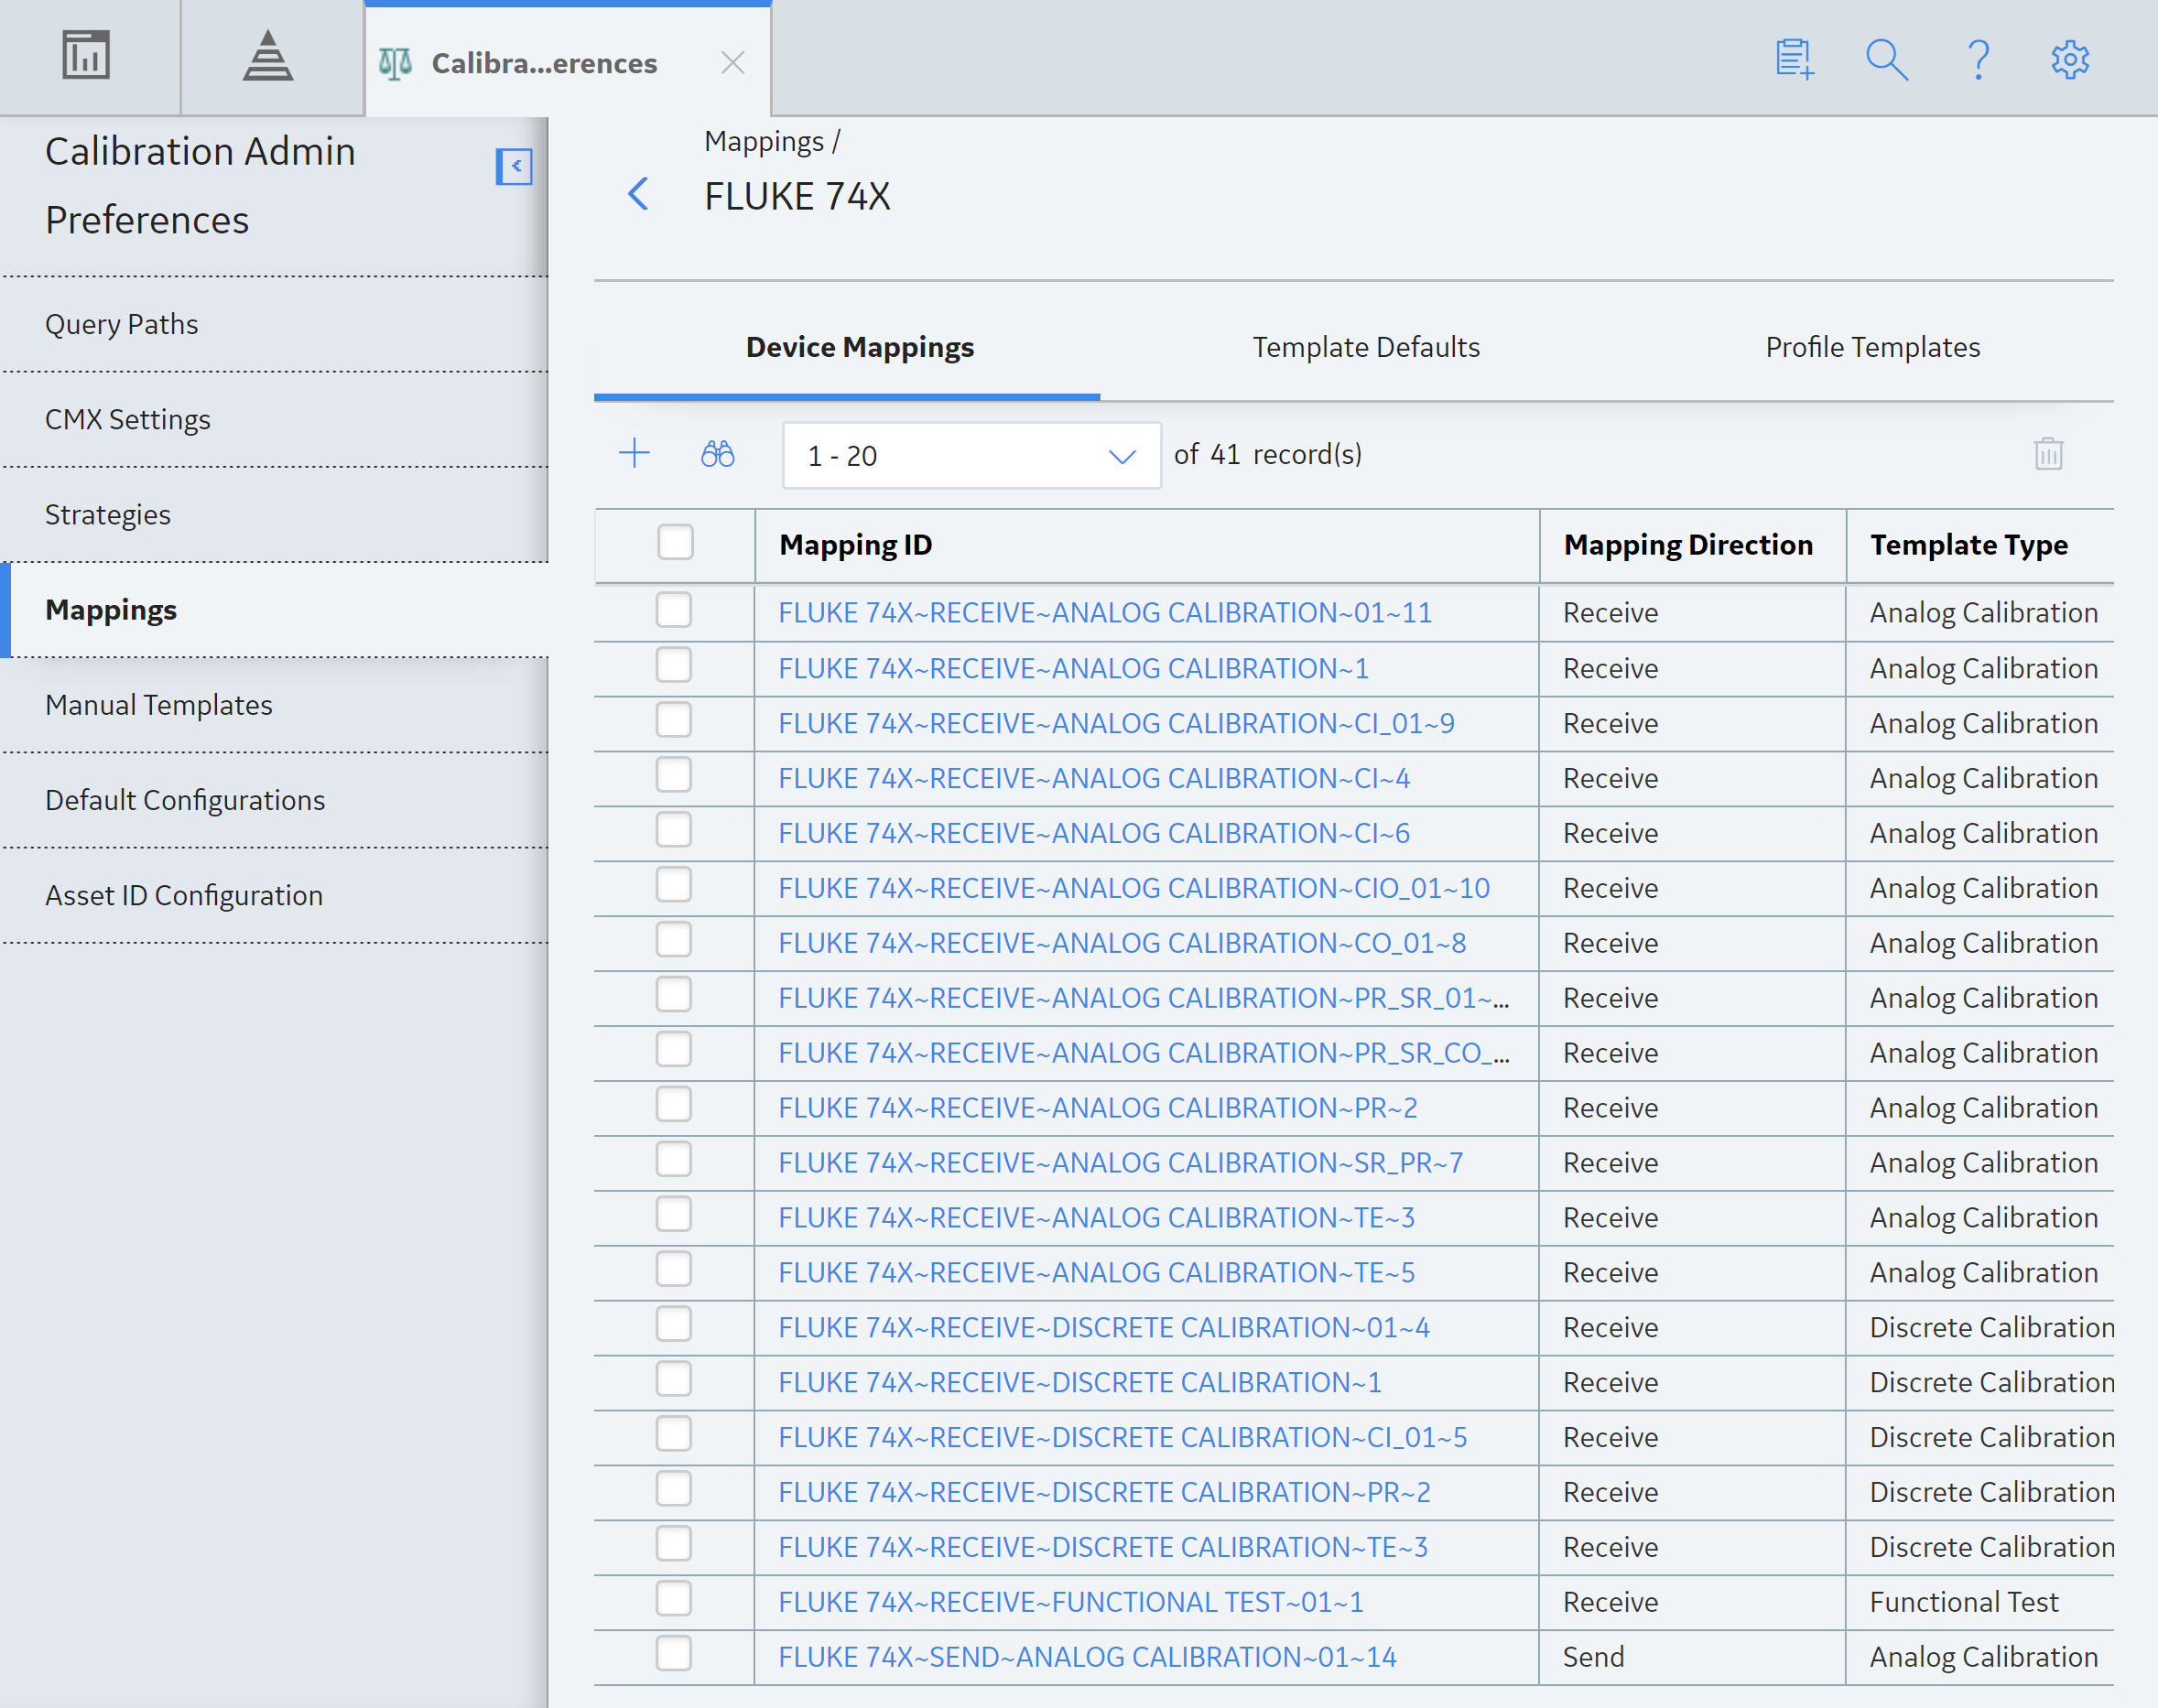Open the binoculars filter search icon
This screenshot has height=1708, width=2158.
click(x=717, y=454)
